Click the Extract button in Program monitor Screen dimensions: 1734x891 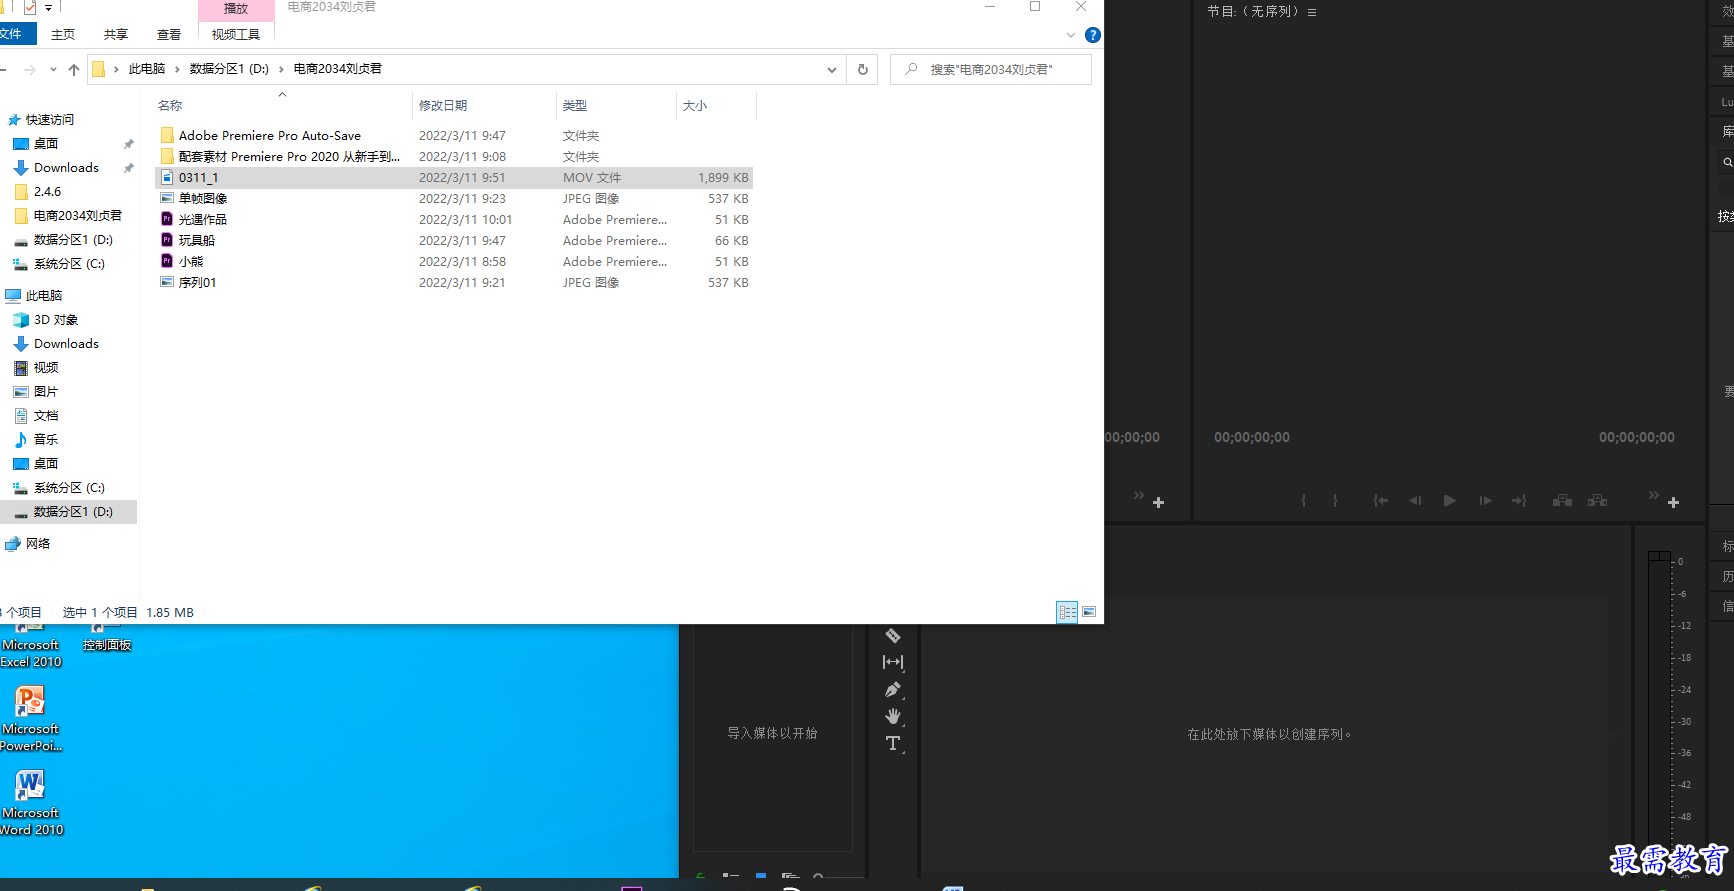click(1598, 501)
